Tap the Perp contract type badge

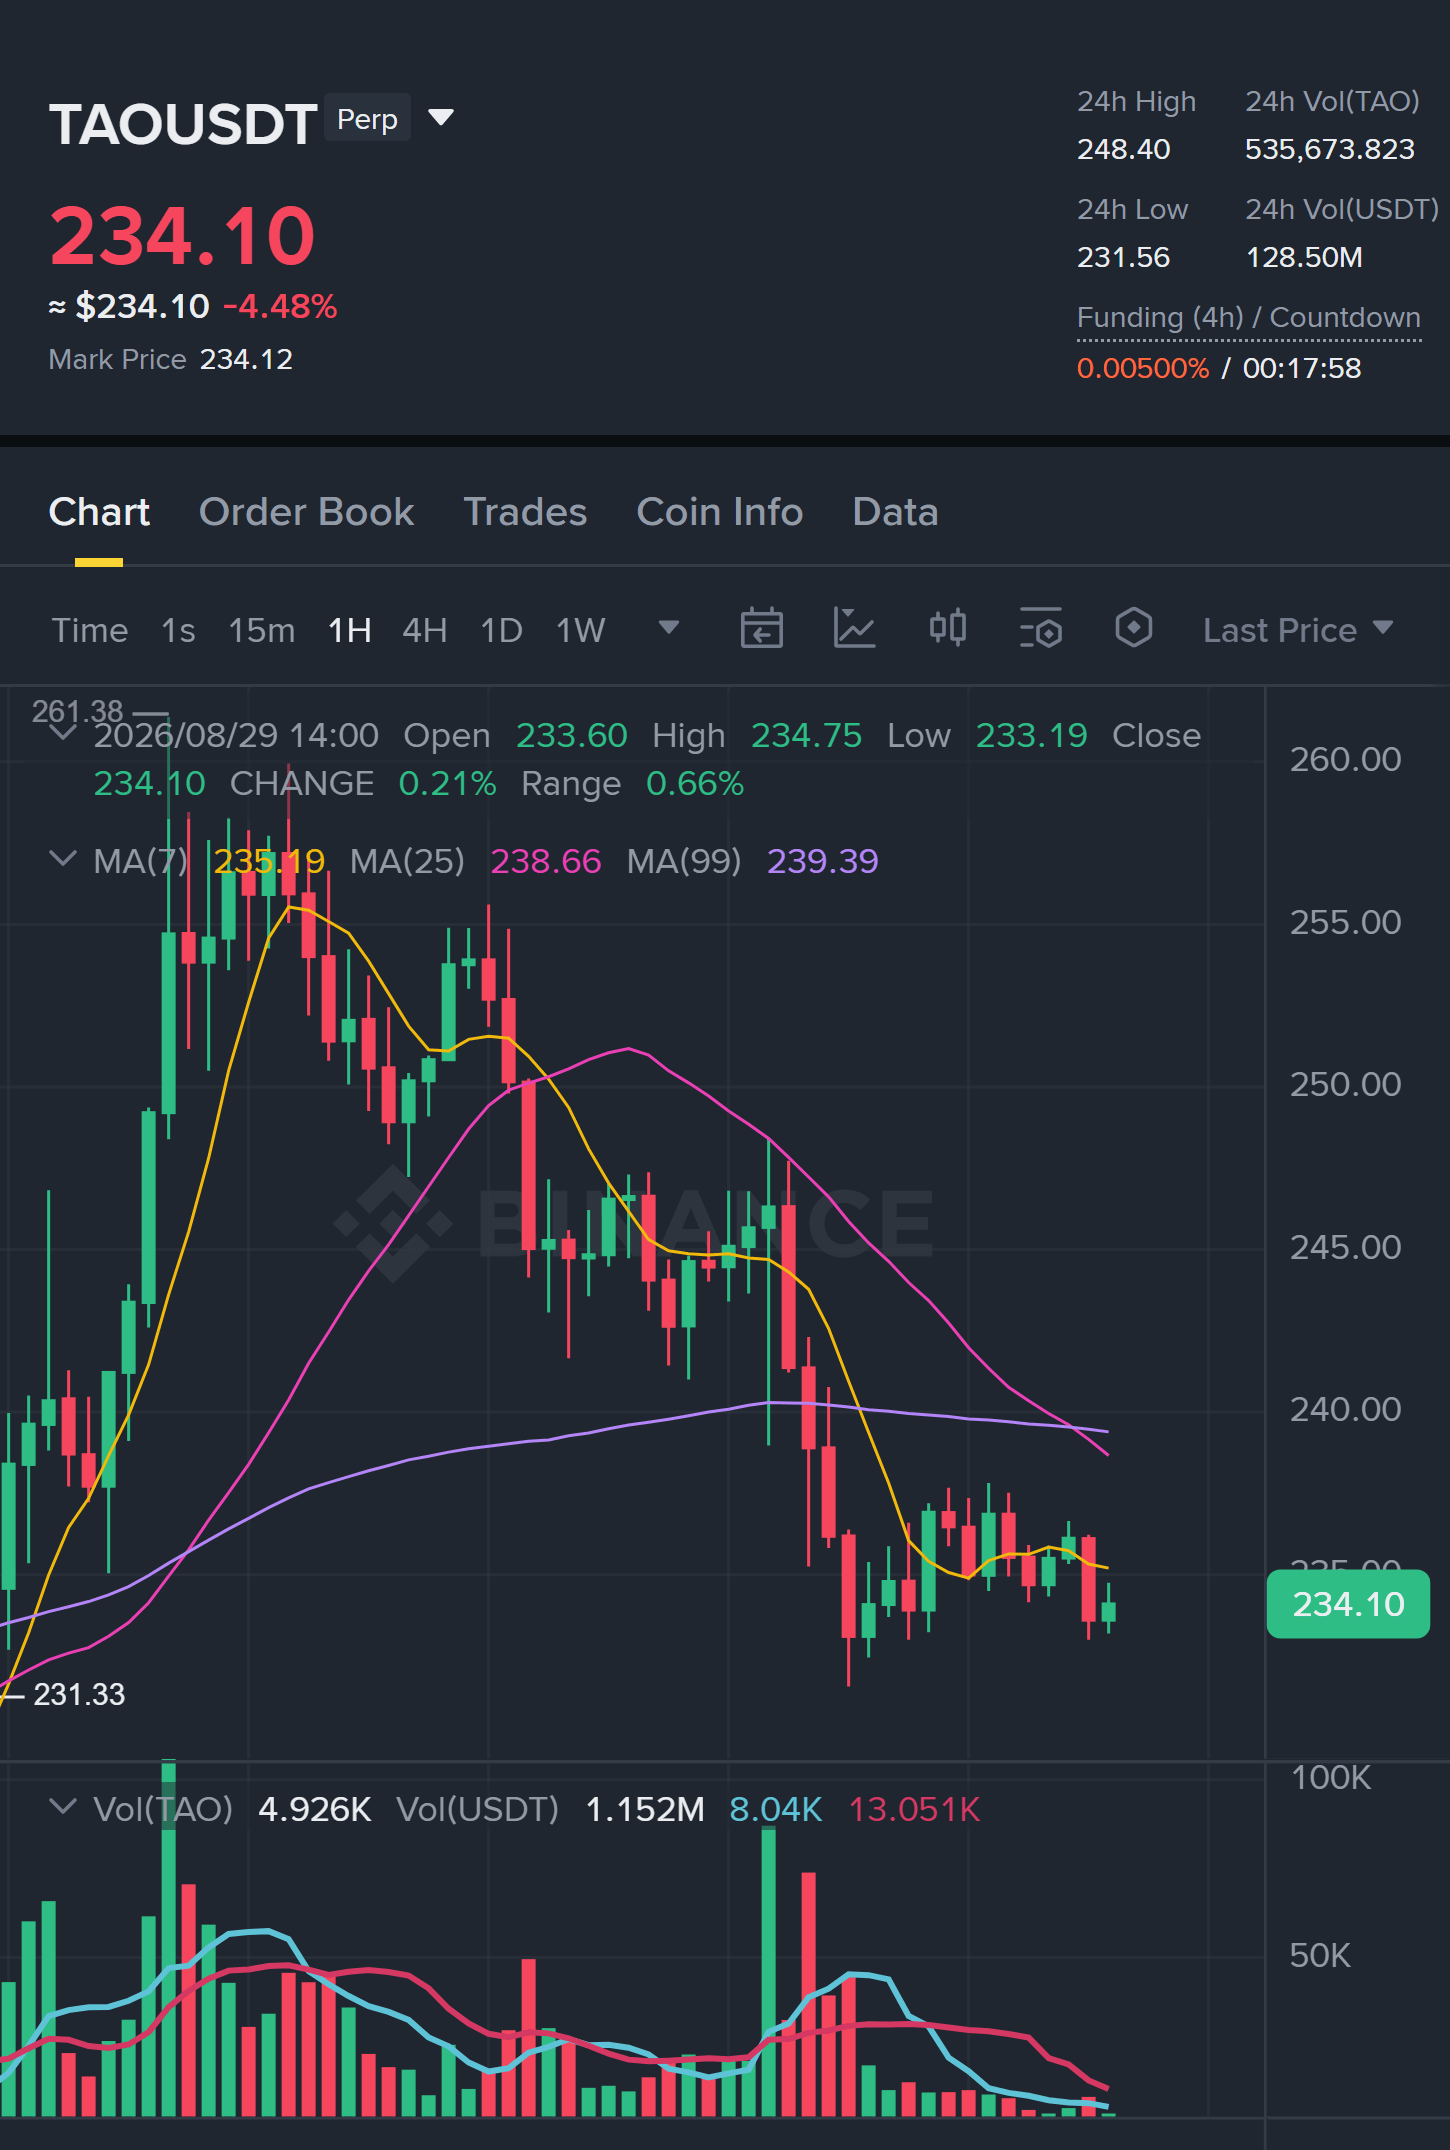(367, 118)
